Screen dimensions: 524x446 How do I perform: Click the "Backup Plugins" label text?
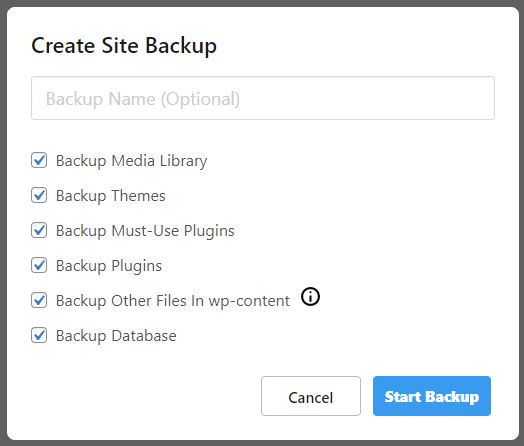point(109,266)
